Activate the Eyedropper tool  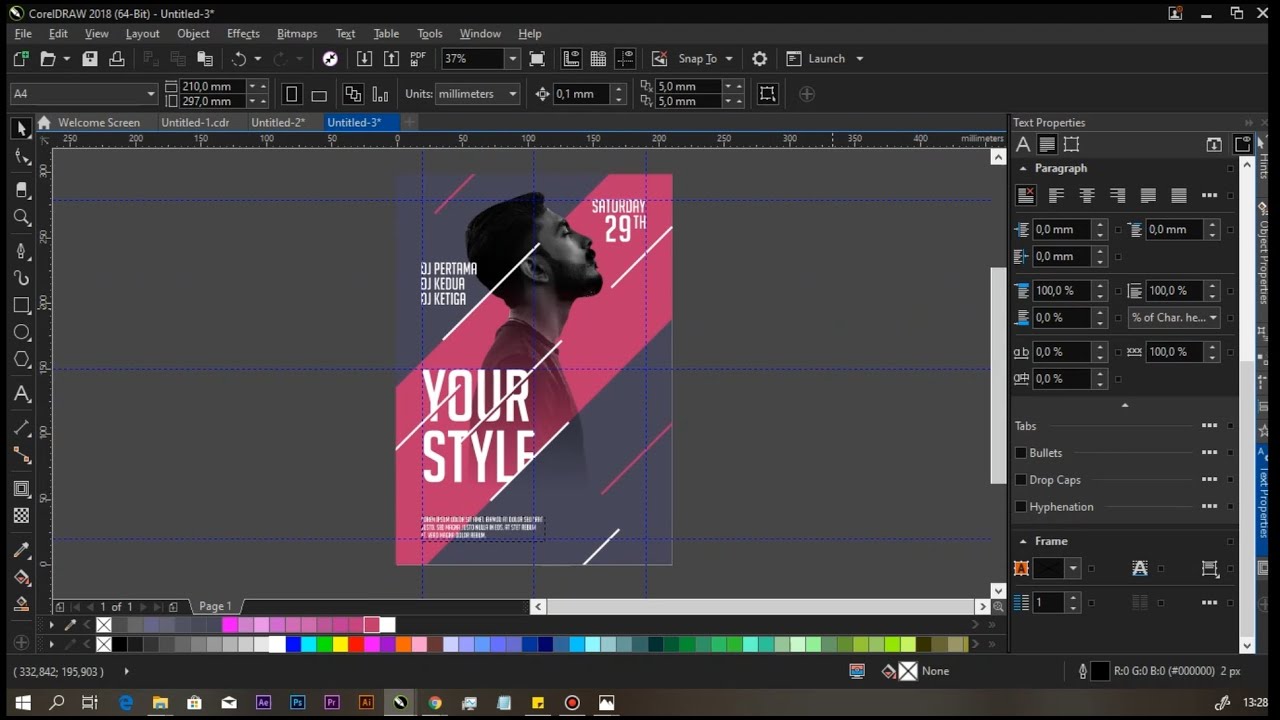[x=22, y=550]
